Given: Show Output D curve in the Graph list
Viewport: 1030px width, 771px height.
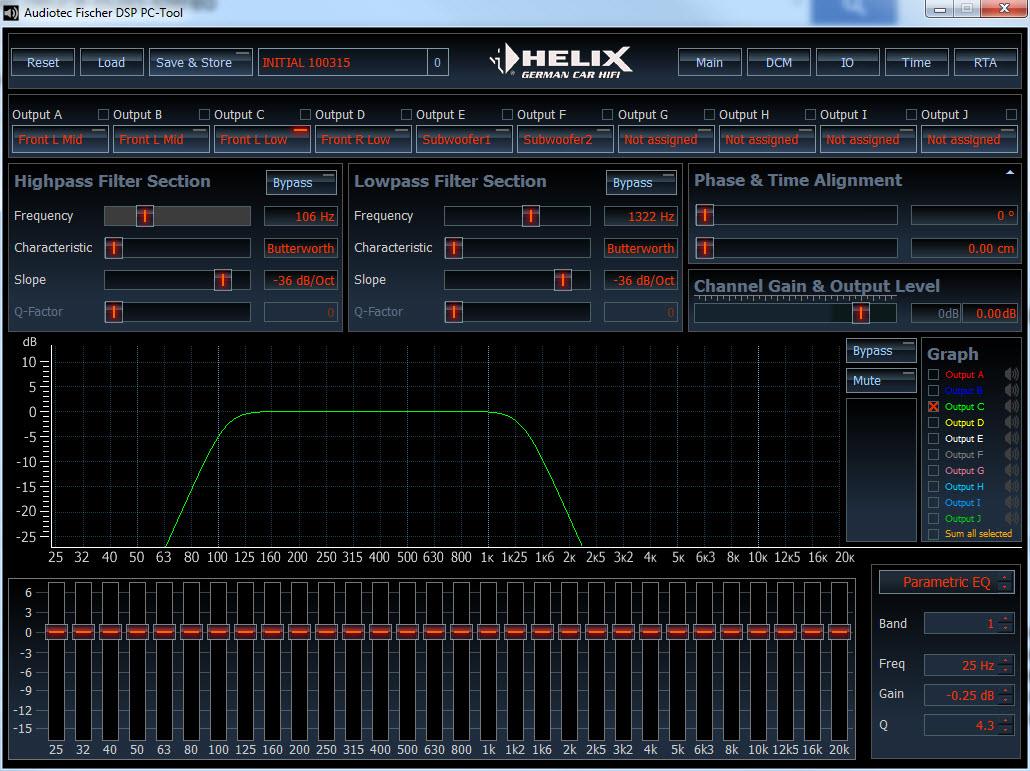Looking at the screenshot, I should 933,423.
